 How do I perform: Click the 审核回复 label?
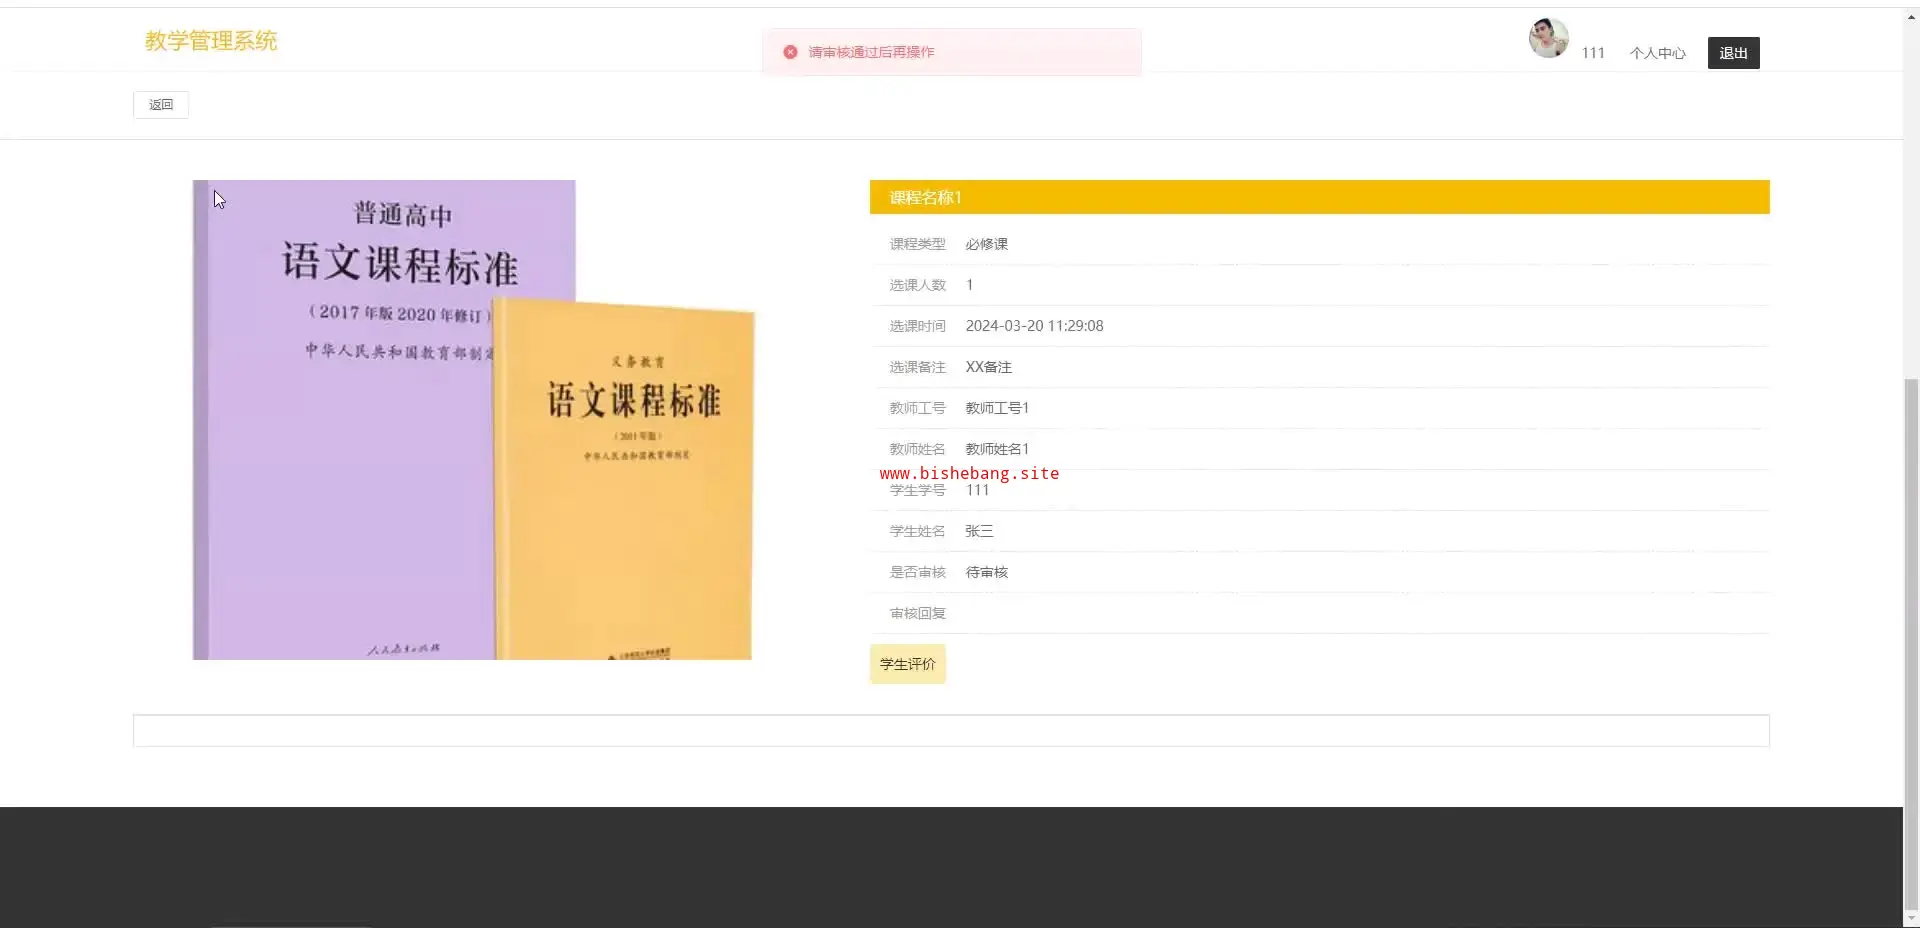click(917, 613)
